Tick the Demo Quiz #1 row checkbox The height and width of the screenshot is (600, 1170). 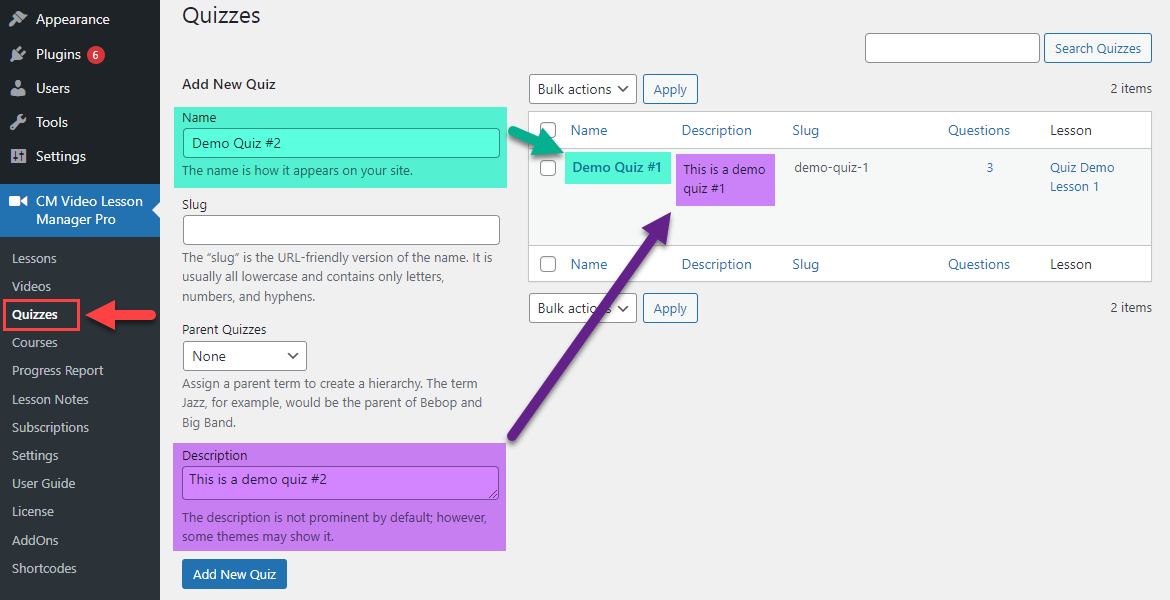(548, 168)
